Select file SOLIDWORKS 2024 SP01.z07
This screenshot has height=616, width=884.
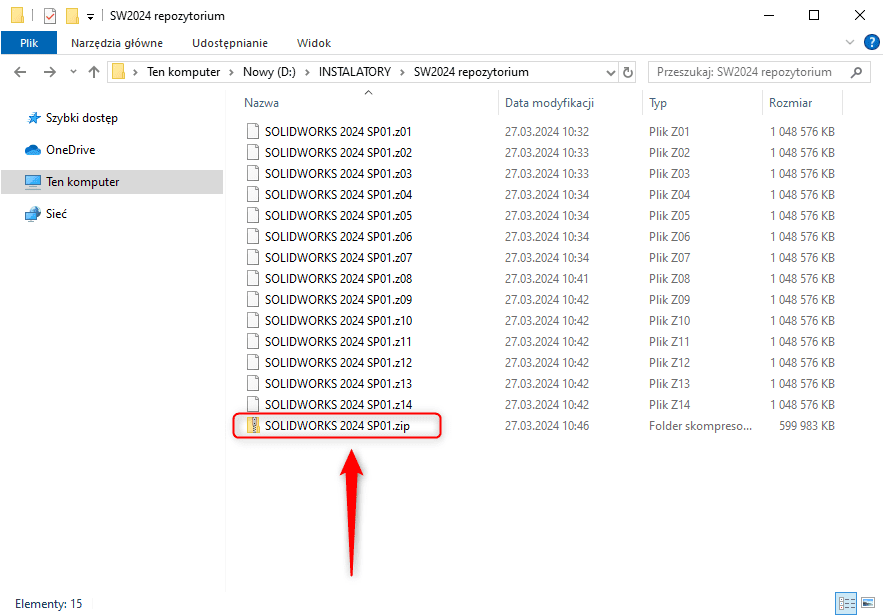338,258
